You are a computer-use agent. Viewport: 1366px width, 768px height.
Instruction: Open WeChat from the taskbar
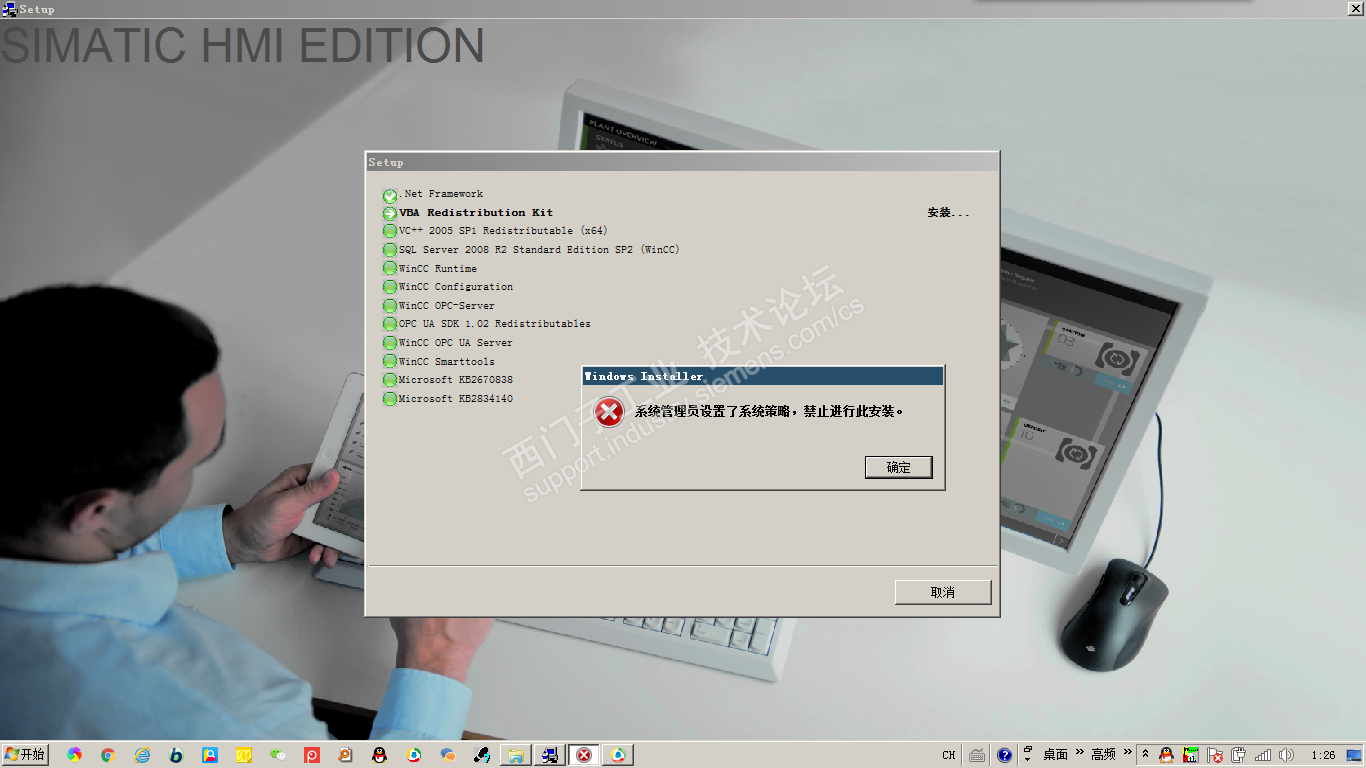coord(278,755)
